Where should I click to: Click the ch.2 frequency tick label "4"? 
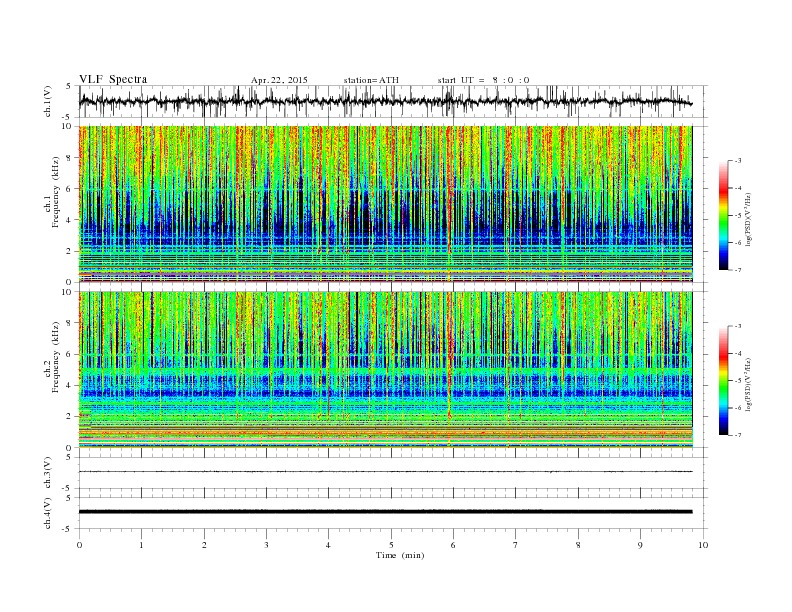coord(70,385)
